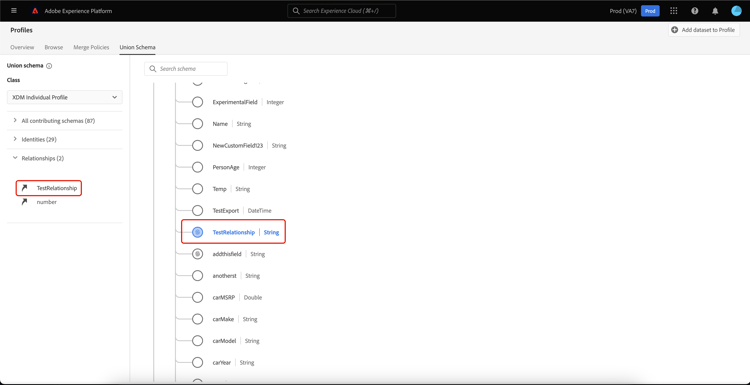Screen dimensions: 750x385
Task: Open the hamburger navigation menu
Action: [x=13, y=11]
